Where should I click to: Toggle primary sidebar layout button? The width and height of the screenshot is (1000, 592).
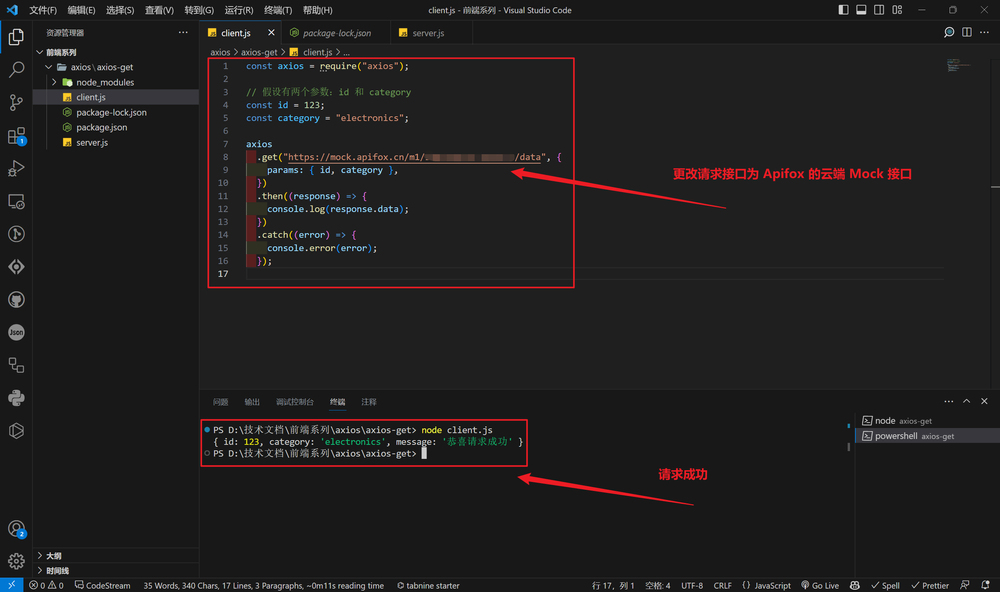tap(843, 10)
